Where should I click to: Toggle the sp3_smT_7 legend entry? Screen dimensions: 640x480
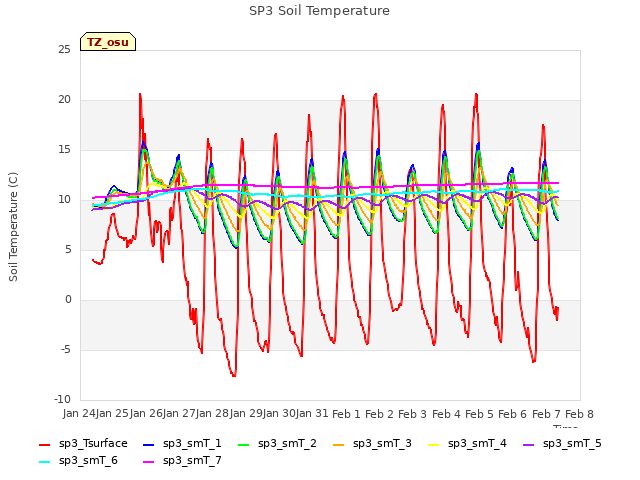pyautogui.click(x=182, y=461)
